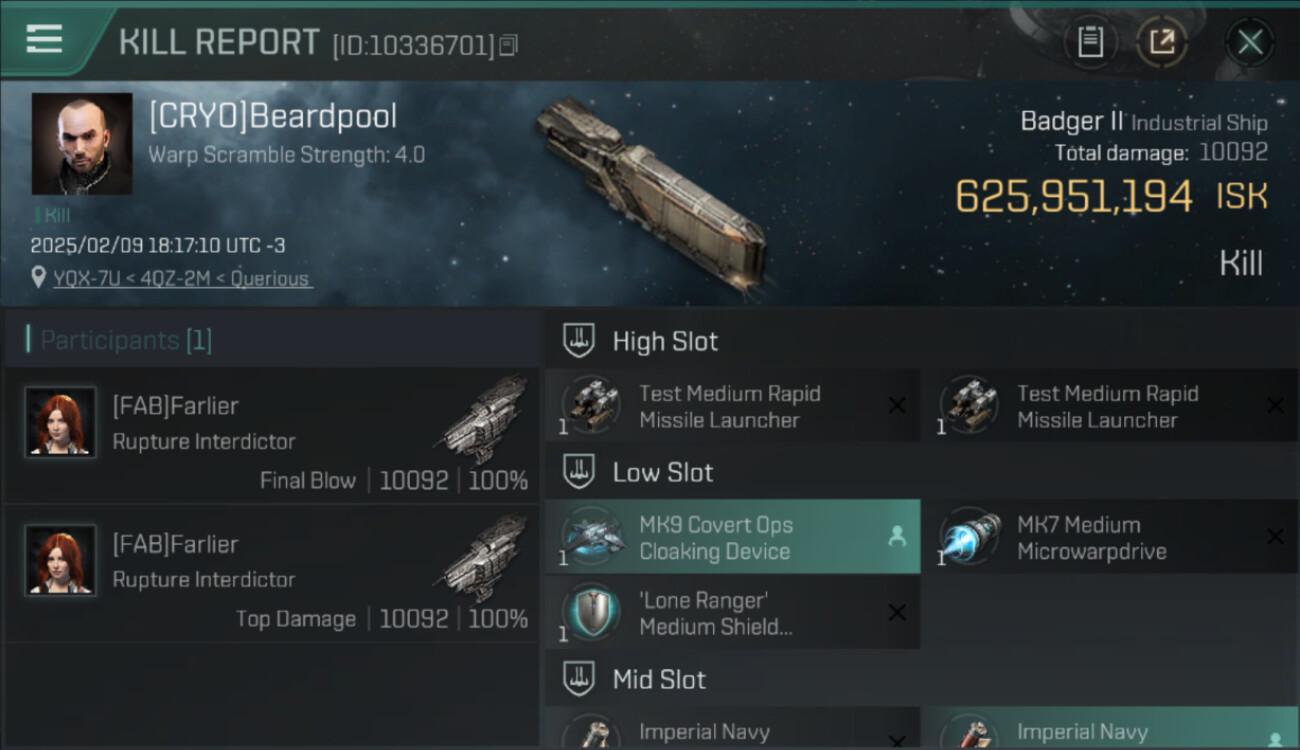This screenshot has height=750, width=1300.
Task: Click the 'Lone Ranger' Medium Shield module icon
Action: [x=592, y=613]
